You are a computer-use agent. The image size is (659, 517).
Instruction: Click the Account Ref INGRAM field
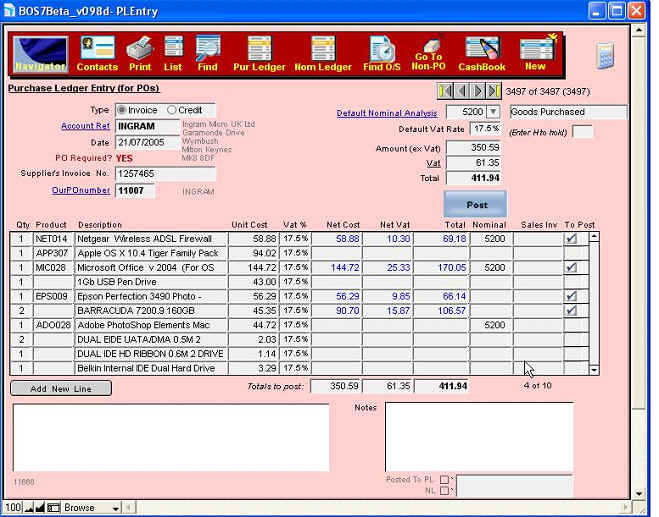tap(148, 127)
